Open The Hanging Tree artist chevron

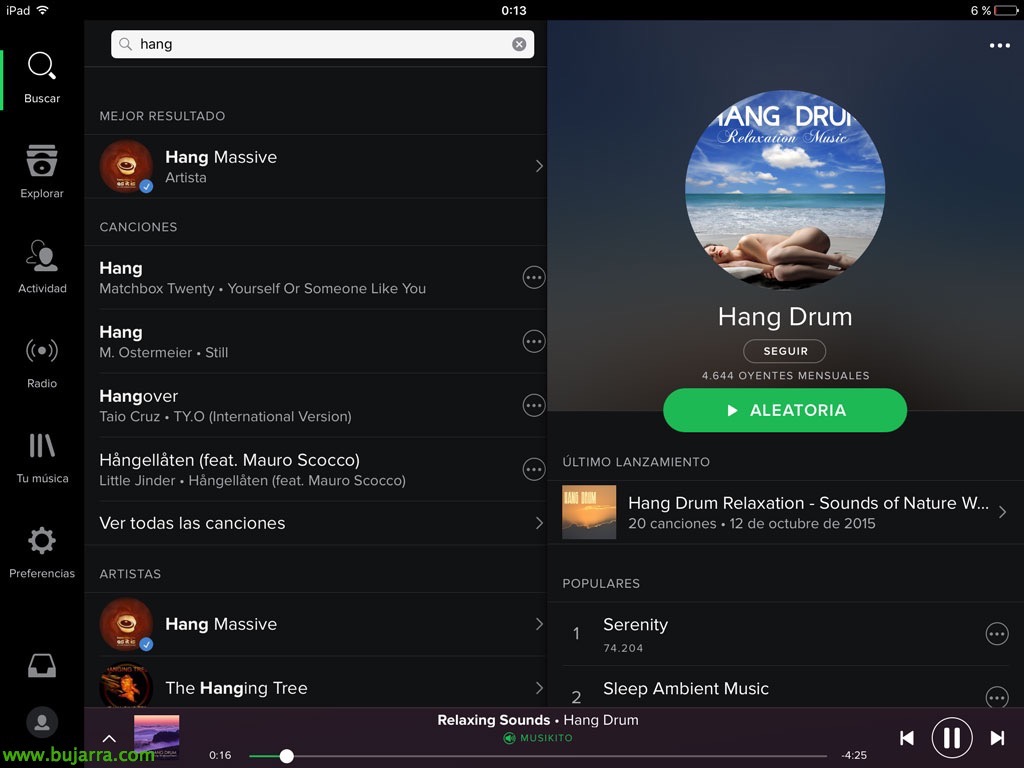coord(539,688)
